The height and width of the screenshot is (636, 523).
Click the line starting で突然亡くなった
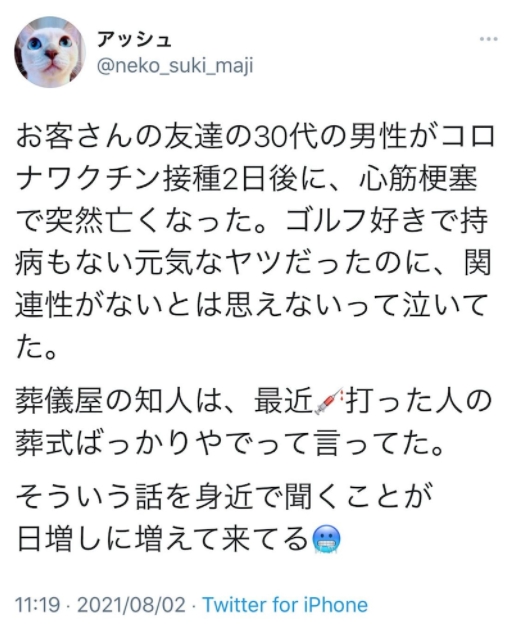(252, 221)
